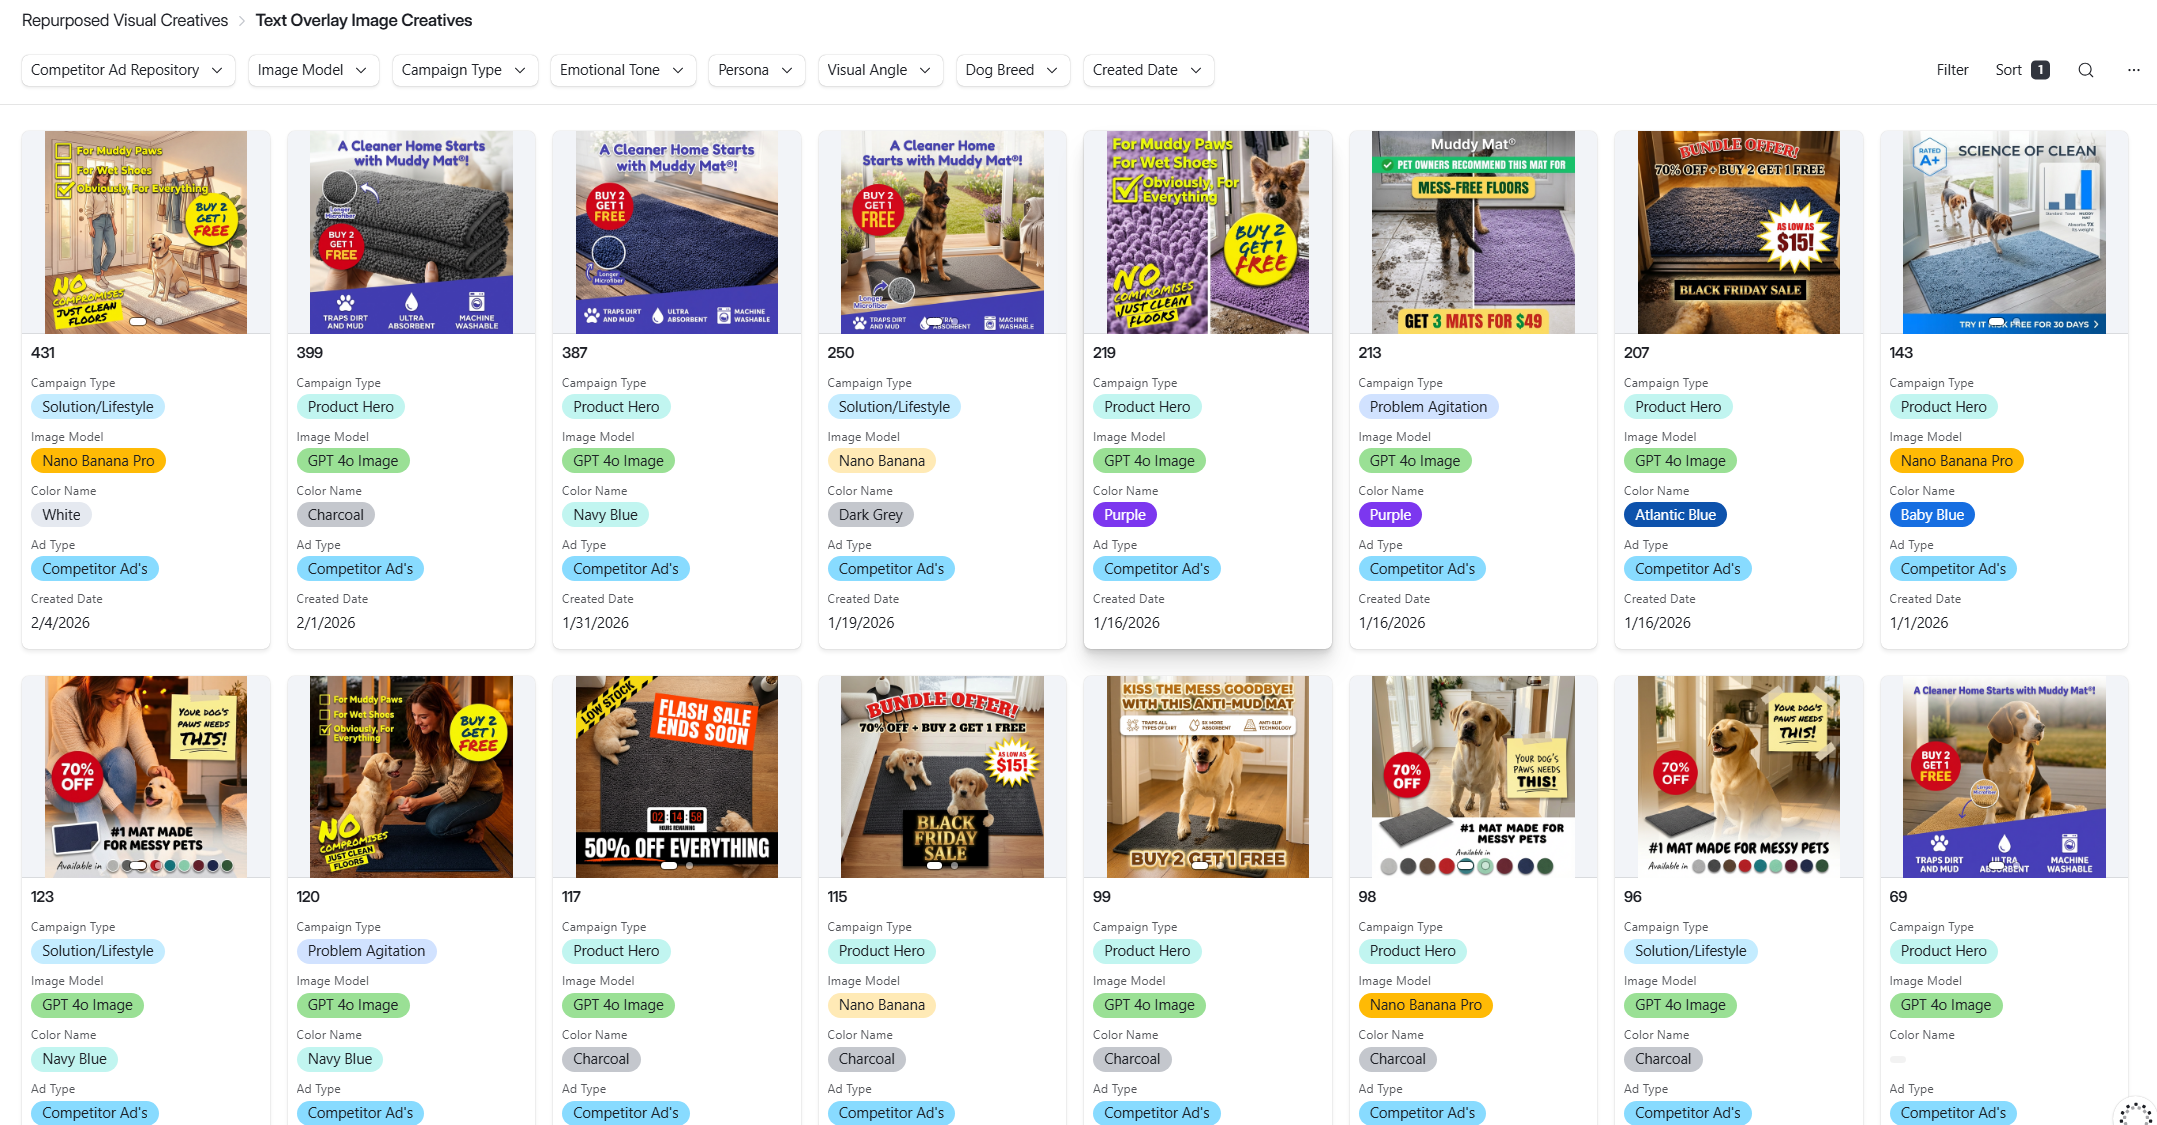View the Science of Clean image on card 143

point(2004,232)
